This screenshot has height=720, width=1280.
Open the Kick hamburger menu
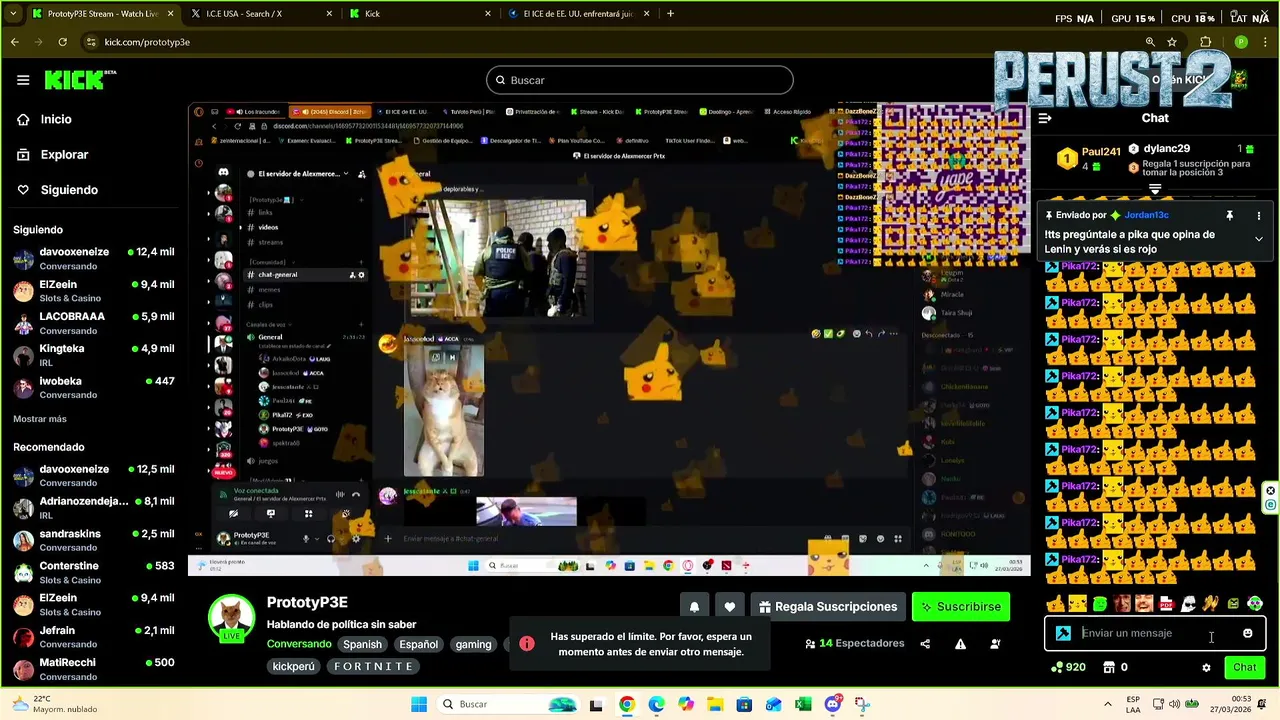(x=23, y=80)
